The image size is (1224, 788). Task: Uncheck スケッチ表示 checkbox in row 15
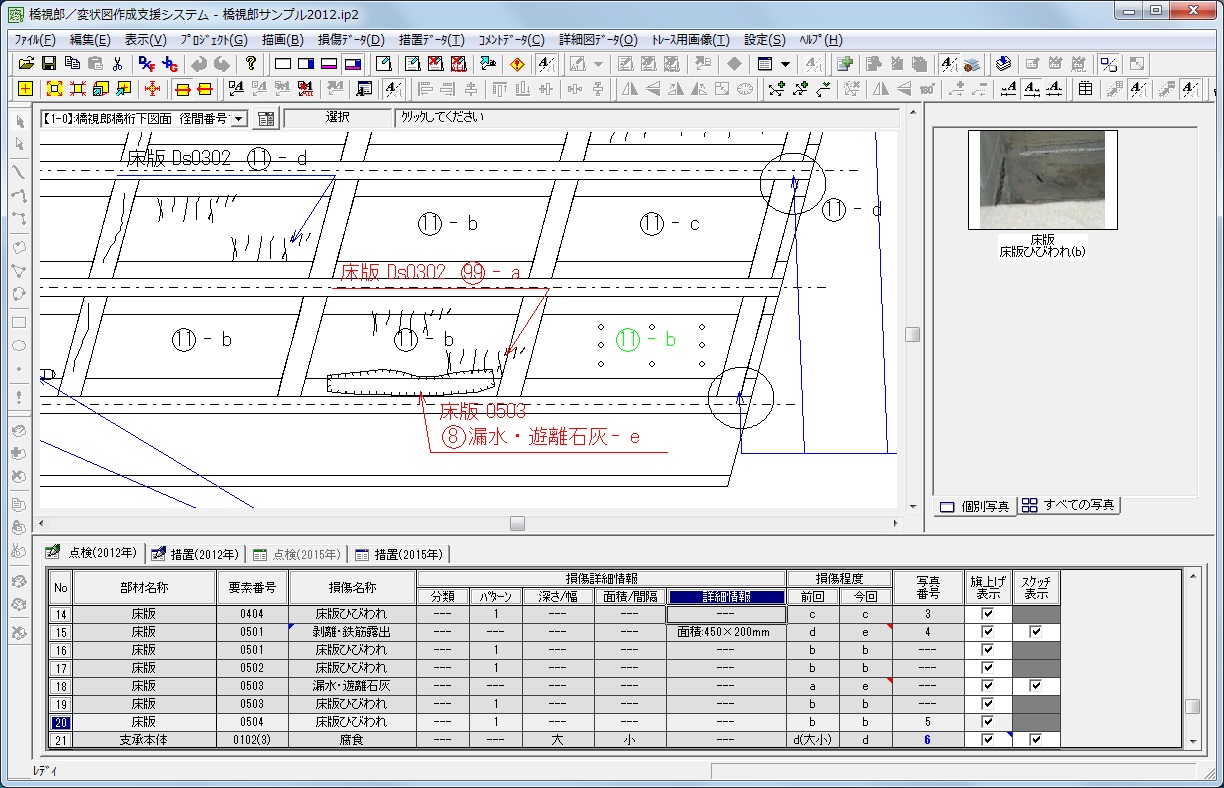[1035, 632]
